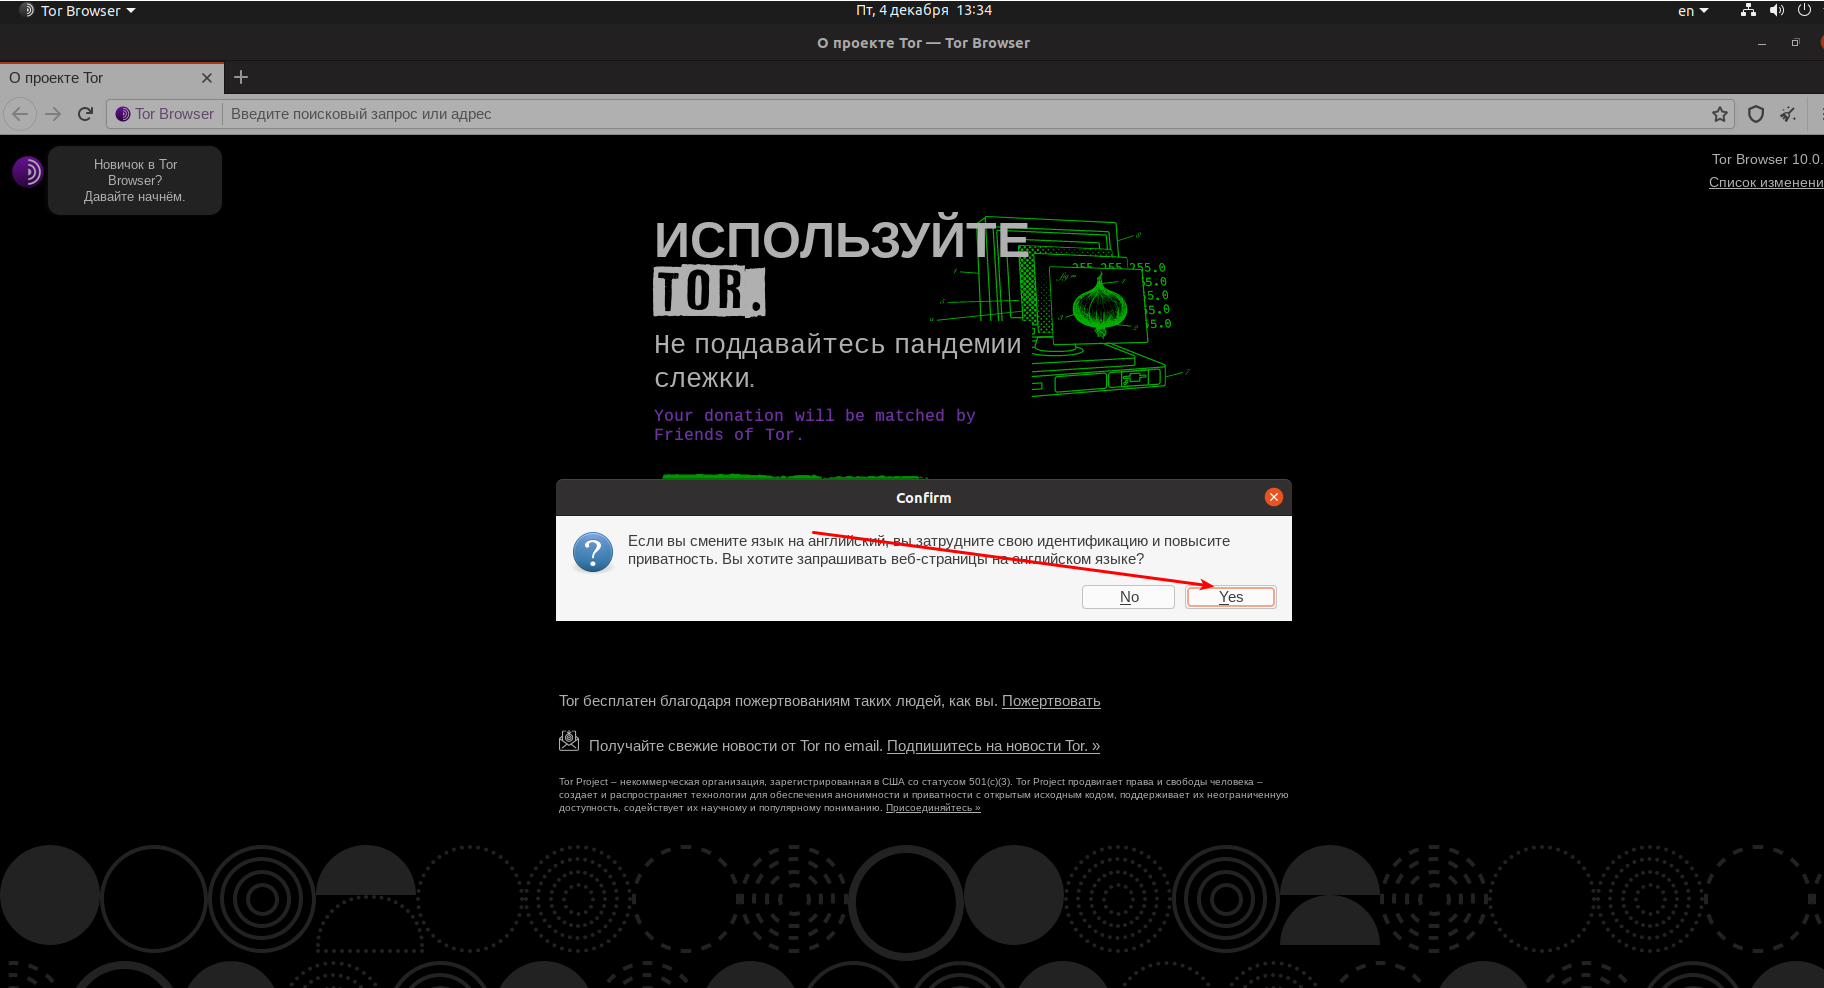Click the 'Your donation will be matched' text

pos(815,425)
